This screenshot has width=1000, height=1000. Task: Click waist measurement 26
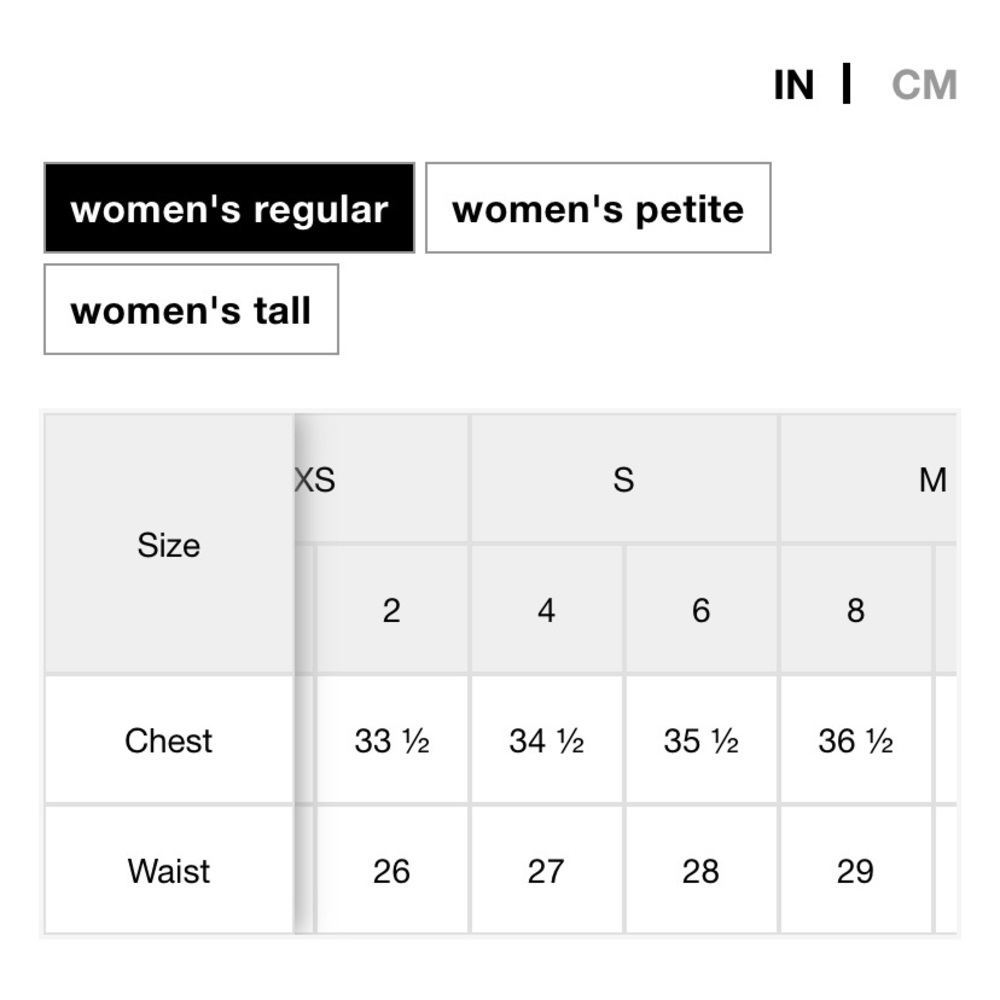coord(391,871)
